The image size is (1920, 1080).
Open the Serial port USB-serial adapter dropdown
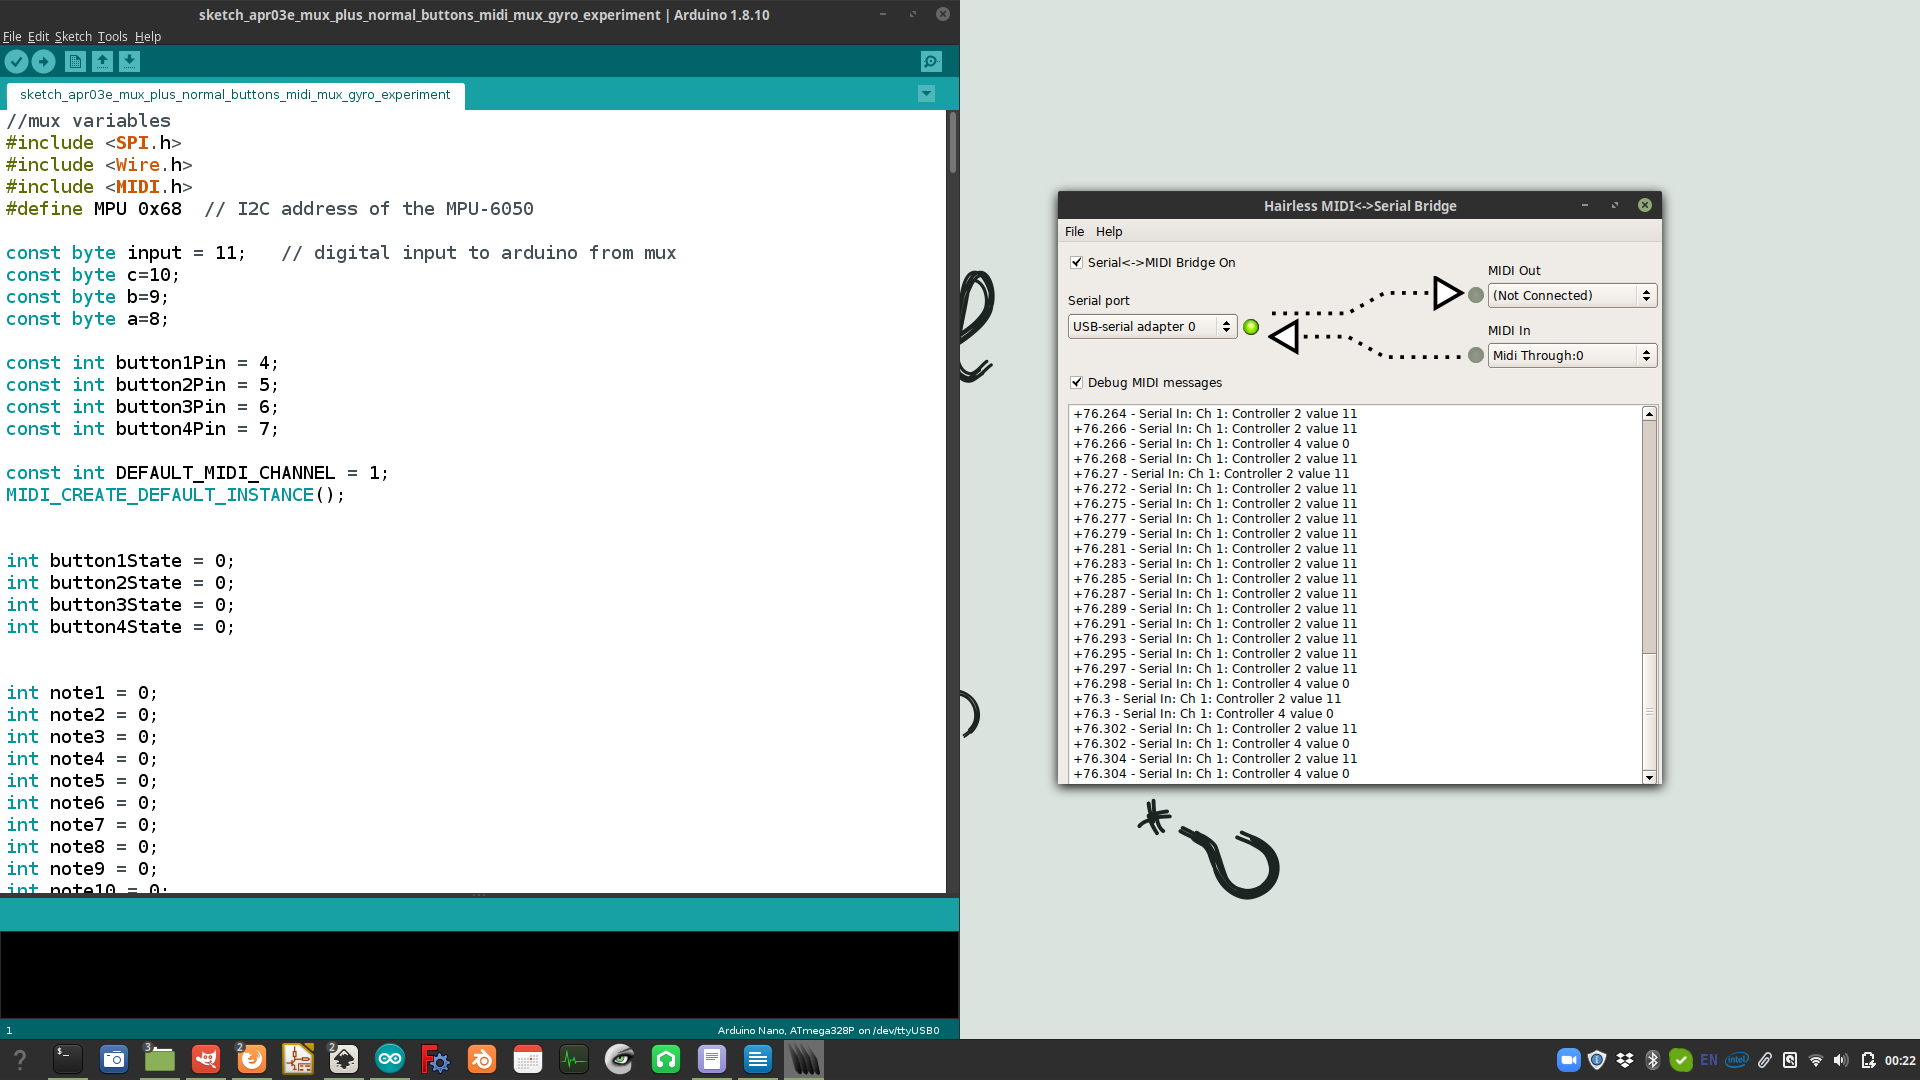pyautogui.click(x=1152, y=327)
